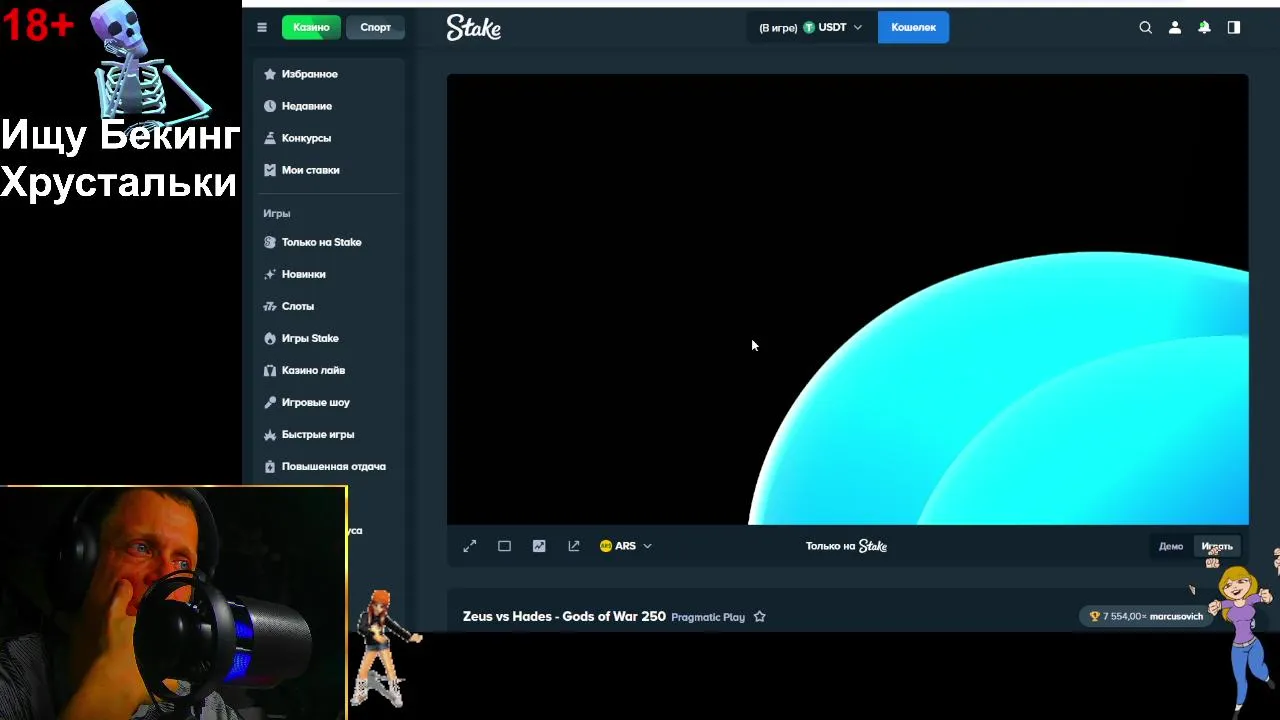
Task: Switch to Играть real mode
Action: click(x=1217, y=546)
